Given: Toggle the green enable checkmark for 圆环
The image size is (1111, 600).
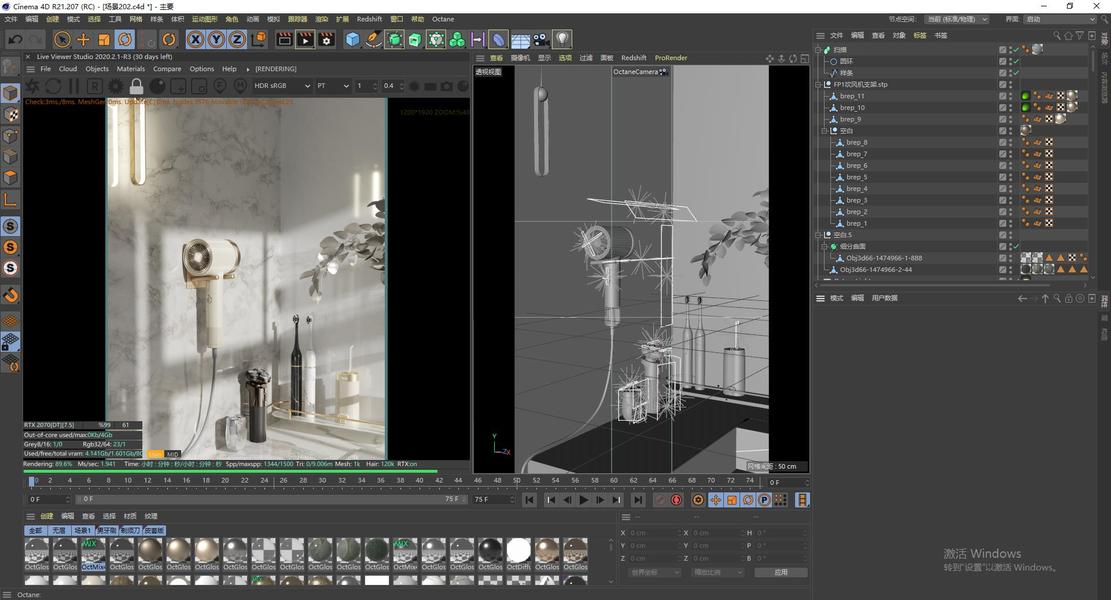Looking at the screenshot, I should point(1015,61).
